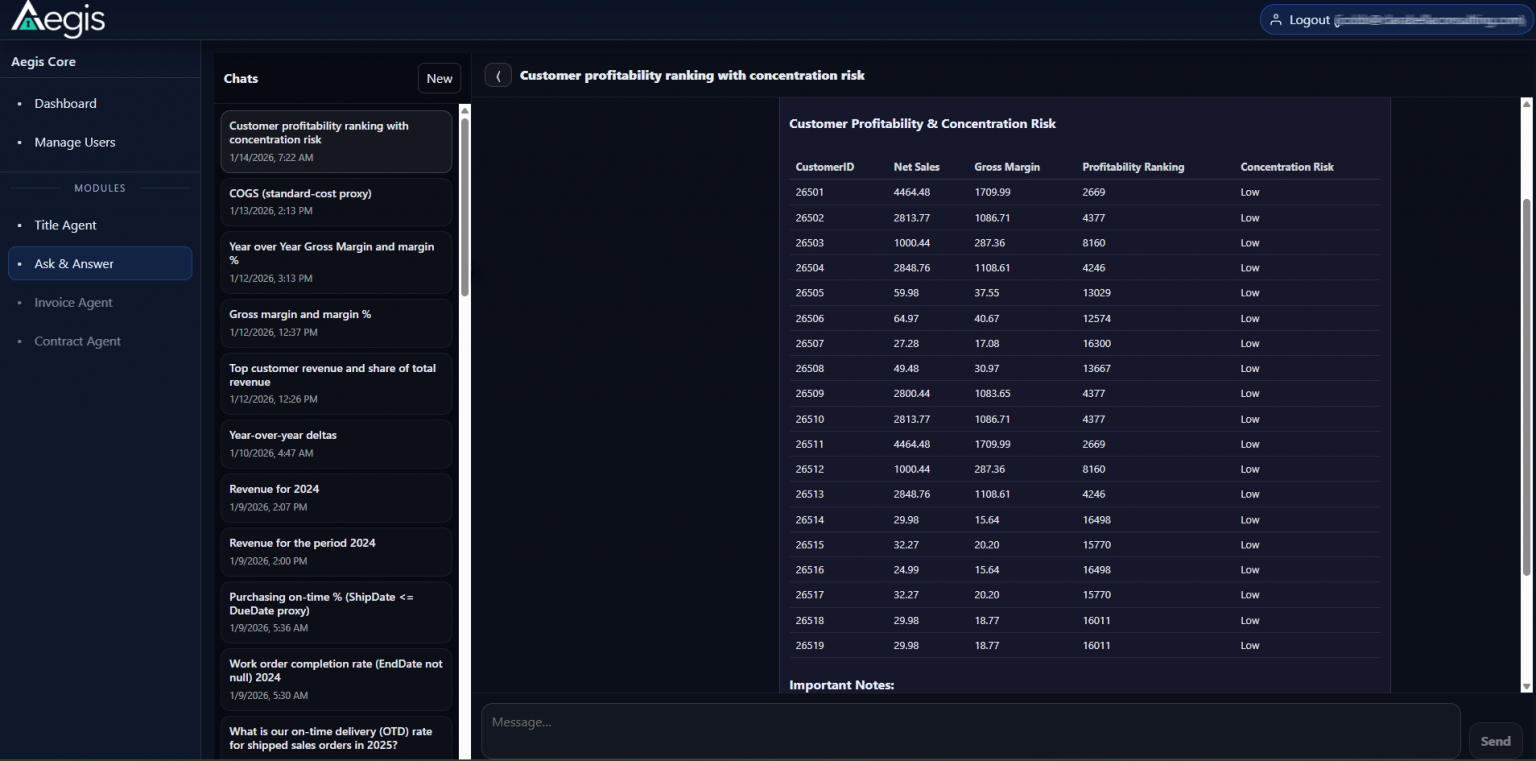Open the Revenue for 2024 chat
This screenshot has height=761, width=1536.
pos(336,497)
